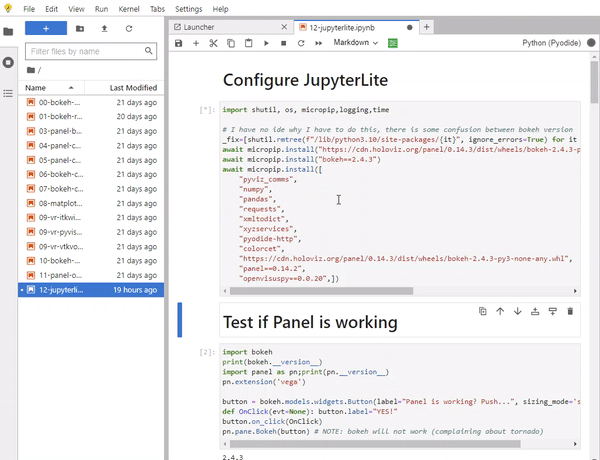
Task: Open the Run menu
Action: (101, 9)
